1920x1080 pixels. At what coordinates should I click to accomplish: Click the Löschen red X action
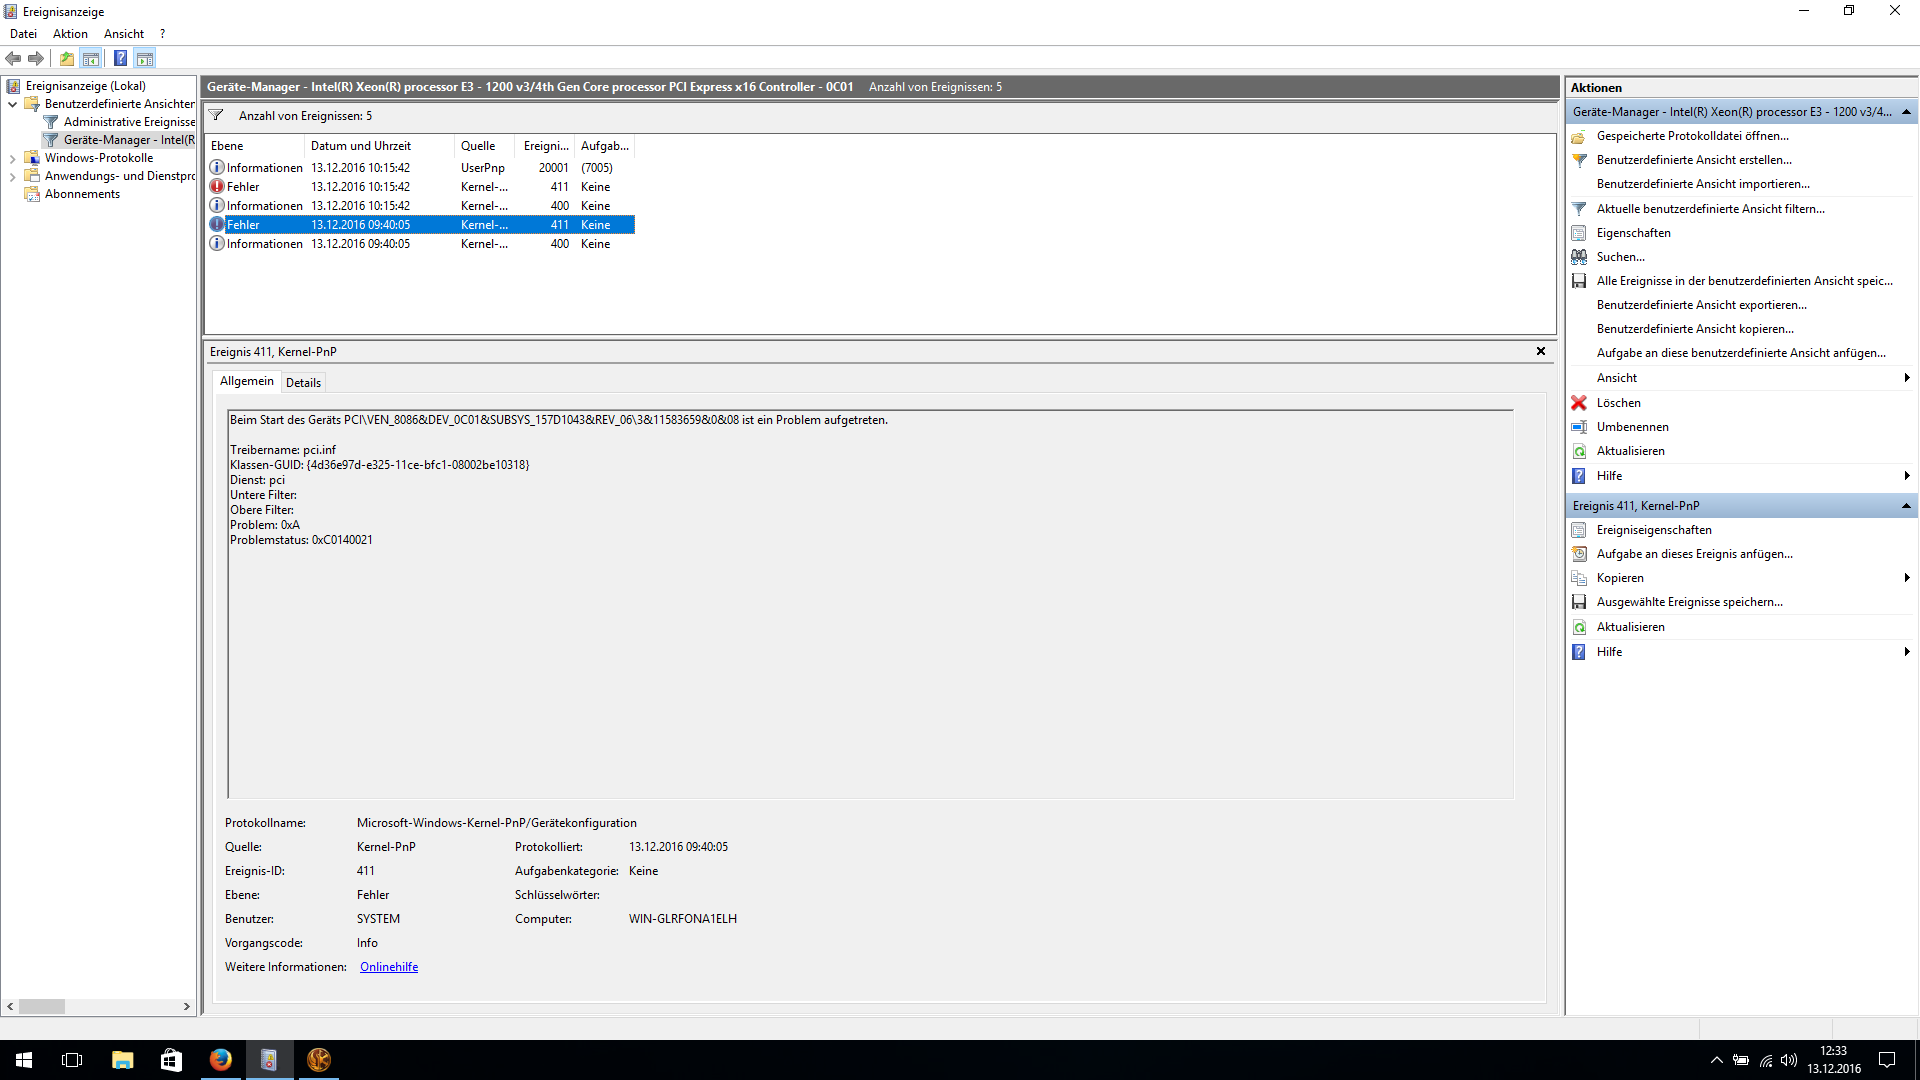pyautogui.click(x=1618, y=403)
